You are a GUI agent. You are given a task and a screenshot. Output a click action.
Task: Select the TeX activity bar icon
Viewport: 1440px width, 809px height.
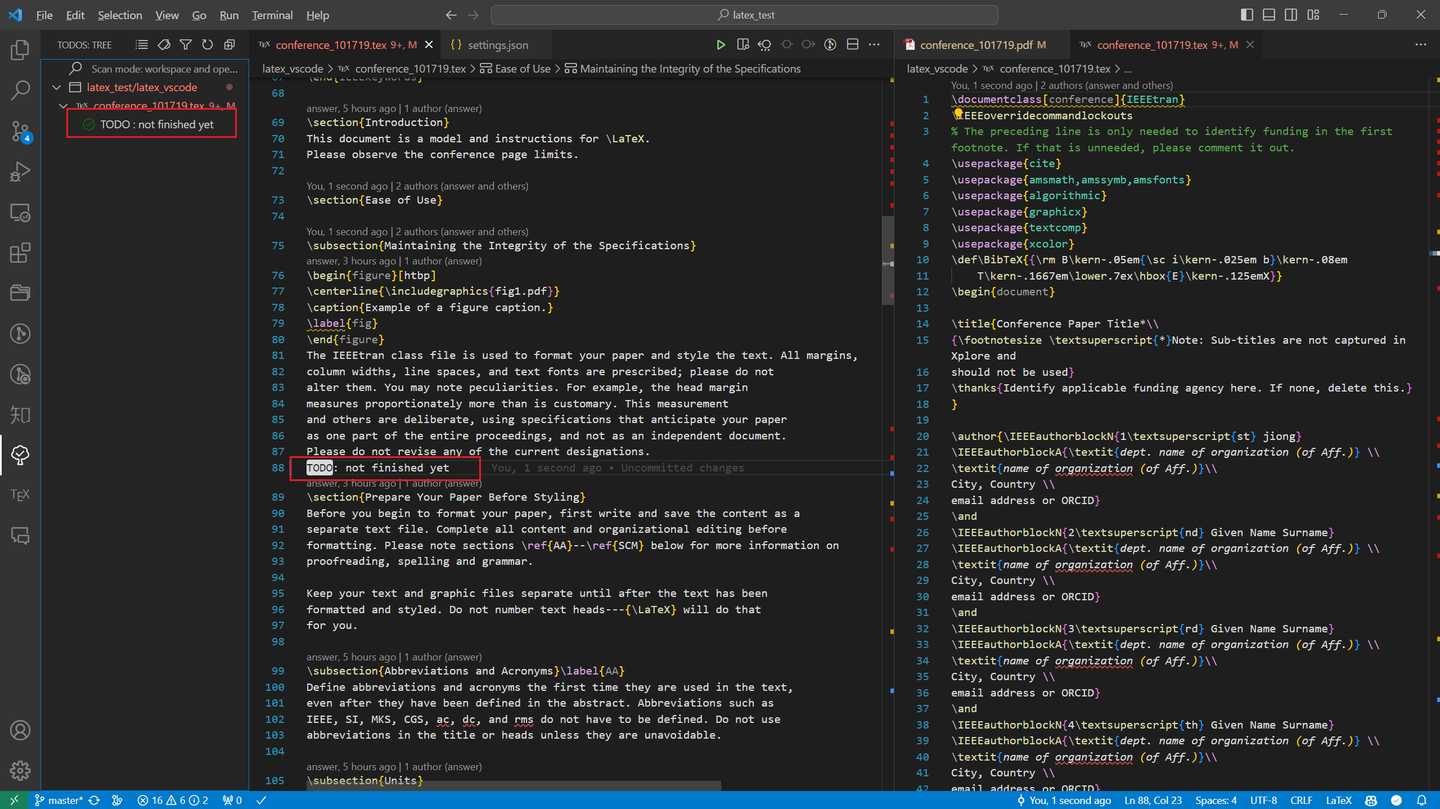(20, 493)
